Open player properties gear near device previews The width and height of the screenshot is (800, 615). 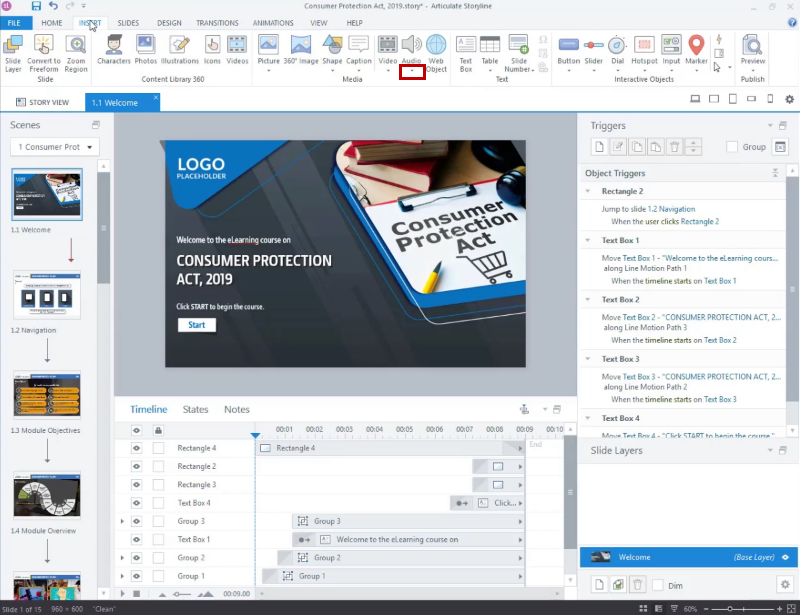(789, 100)
